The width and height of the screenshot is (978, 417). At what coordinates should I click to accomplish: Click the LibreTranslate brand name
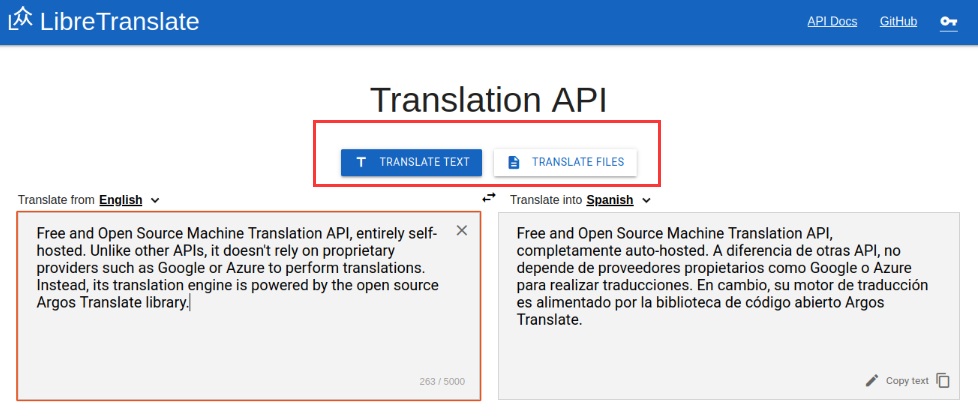point(120,22)
